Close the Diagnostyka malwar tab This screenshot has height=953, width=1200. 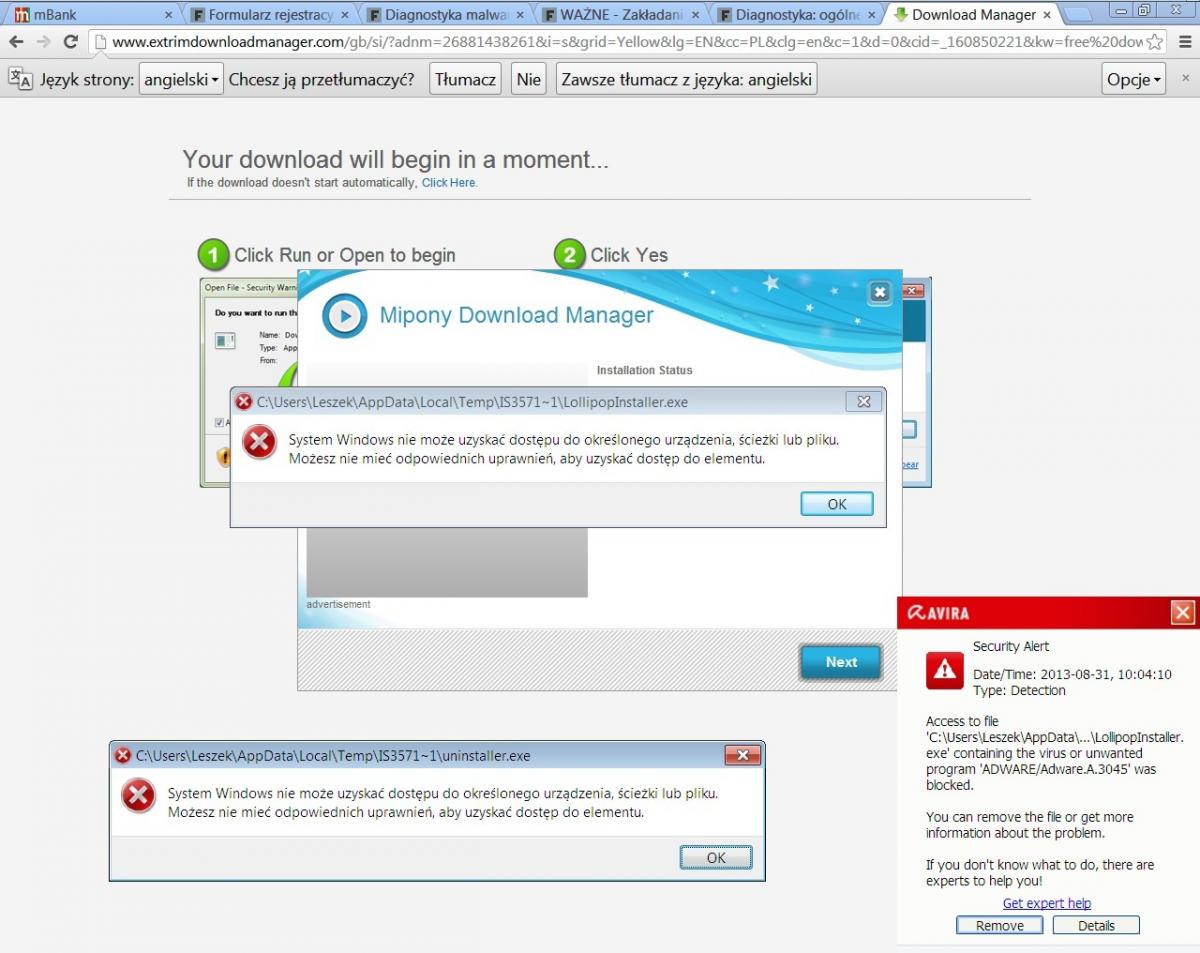tap(520, 15)
